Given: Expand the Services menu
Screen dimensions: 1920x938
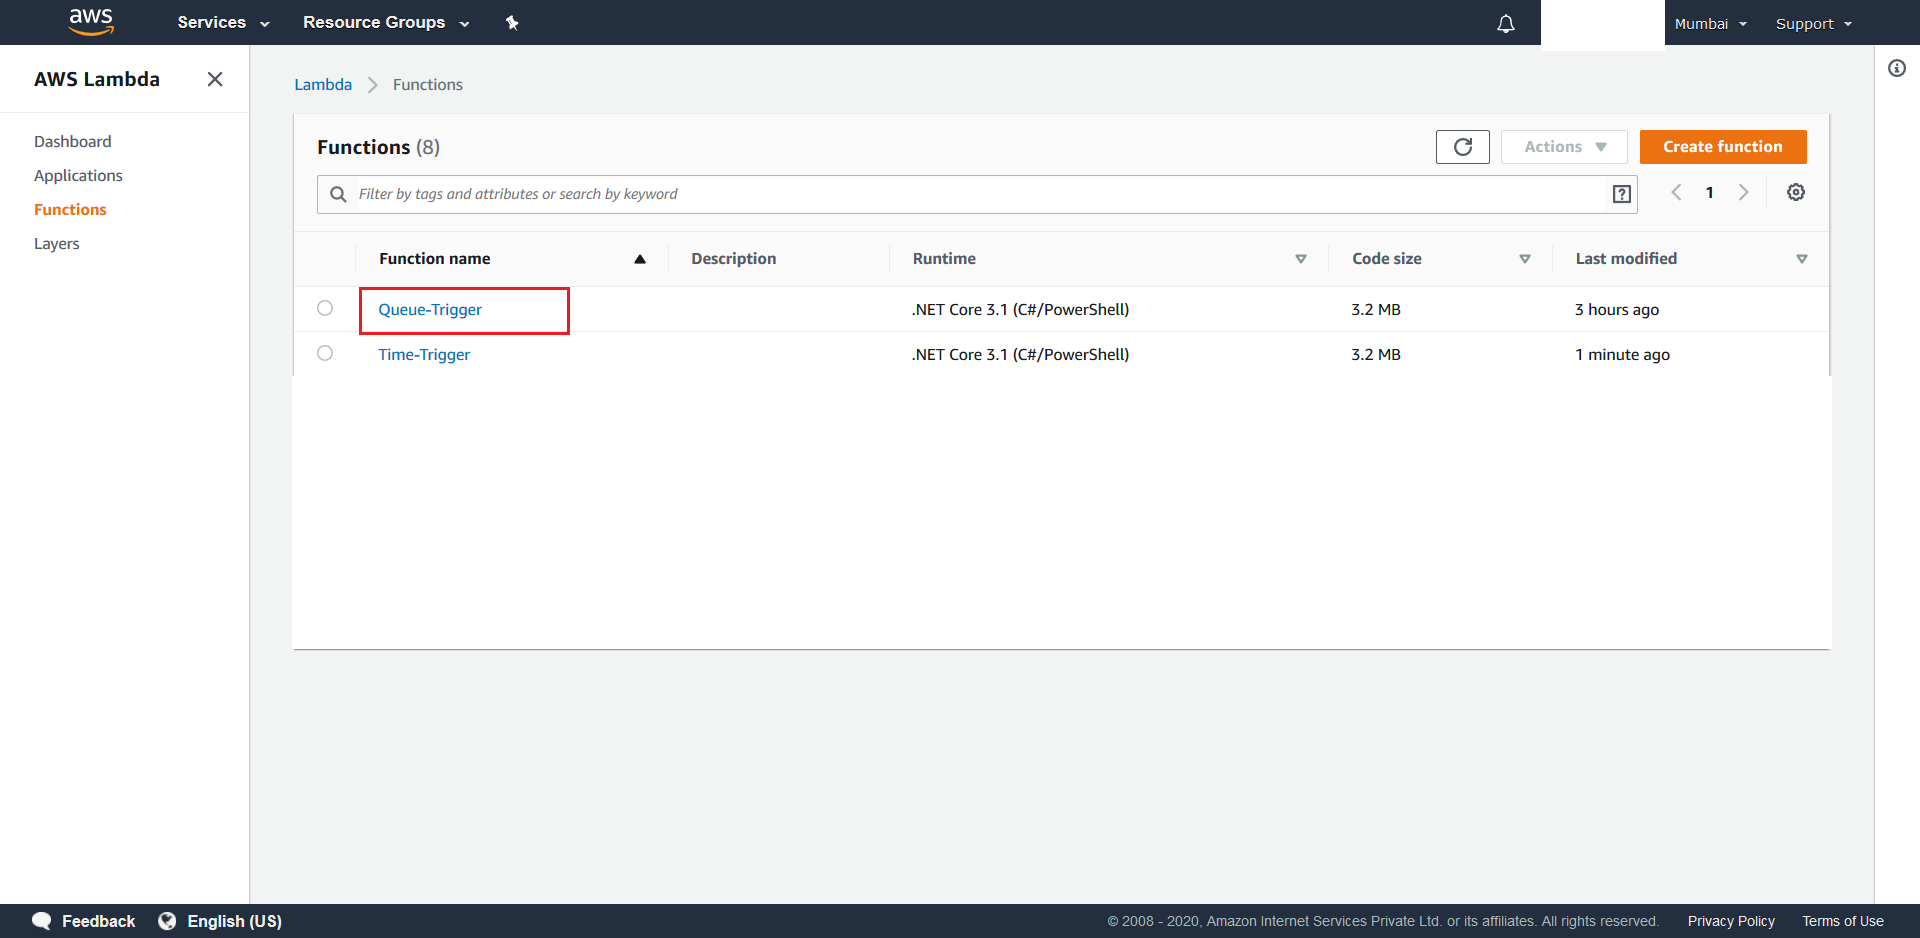Looking at the screenshot, I should 223,22.
